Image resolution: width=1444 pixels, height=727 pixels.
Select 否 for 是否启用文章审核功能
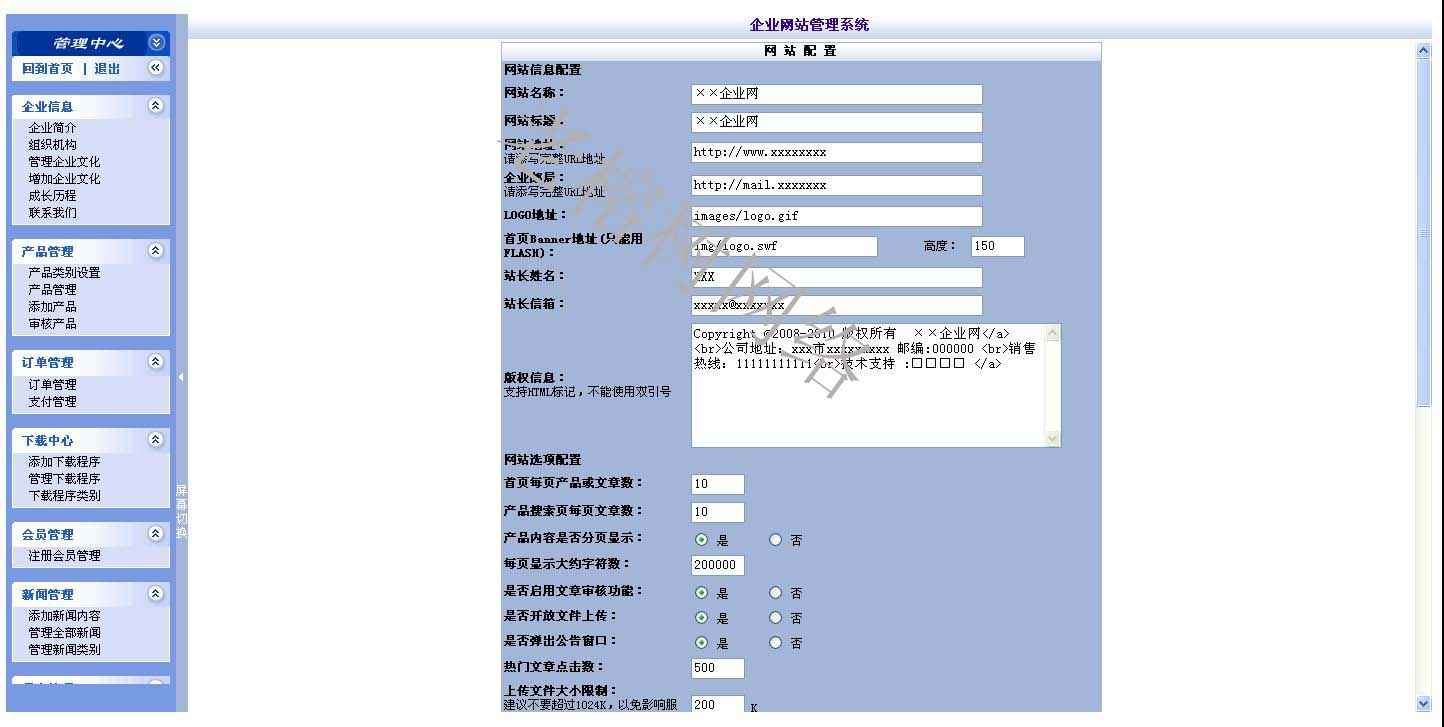click(775, 593)
